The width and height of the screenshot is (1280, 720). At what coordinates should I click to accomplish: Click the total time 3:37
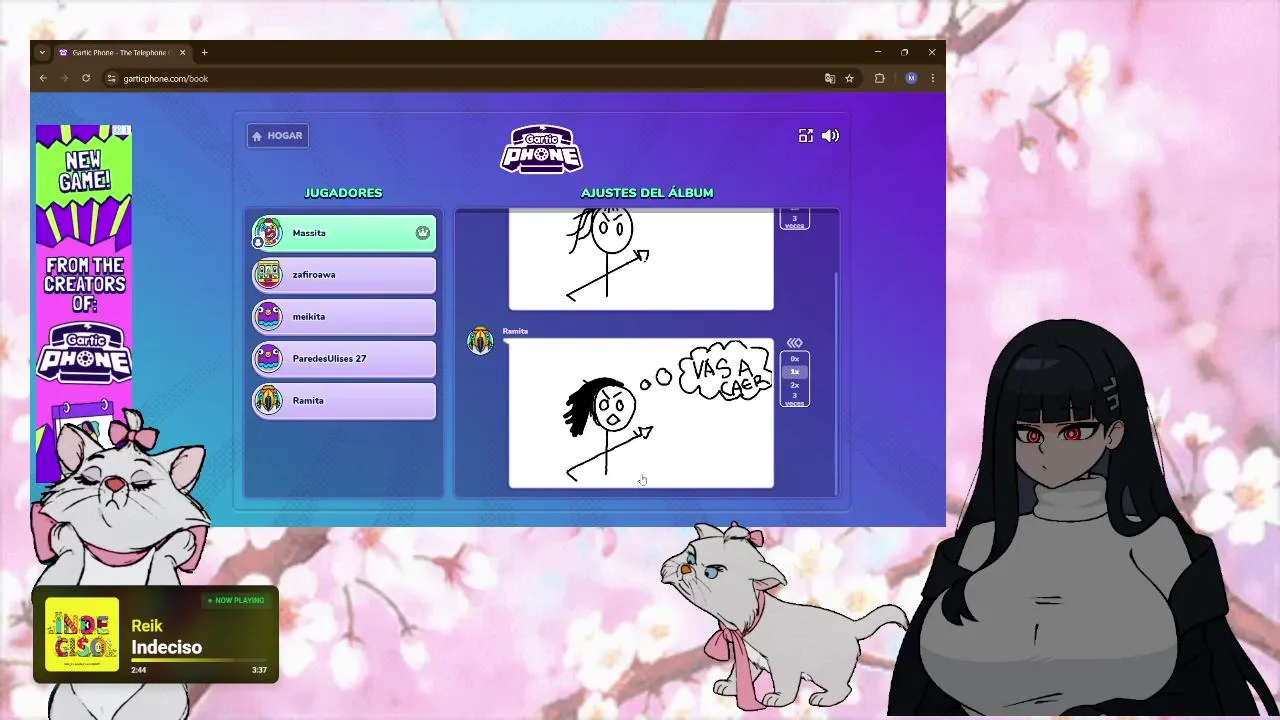(x=259, y=670)
